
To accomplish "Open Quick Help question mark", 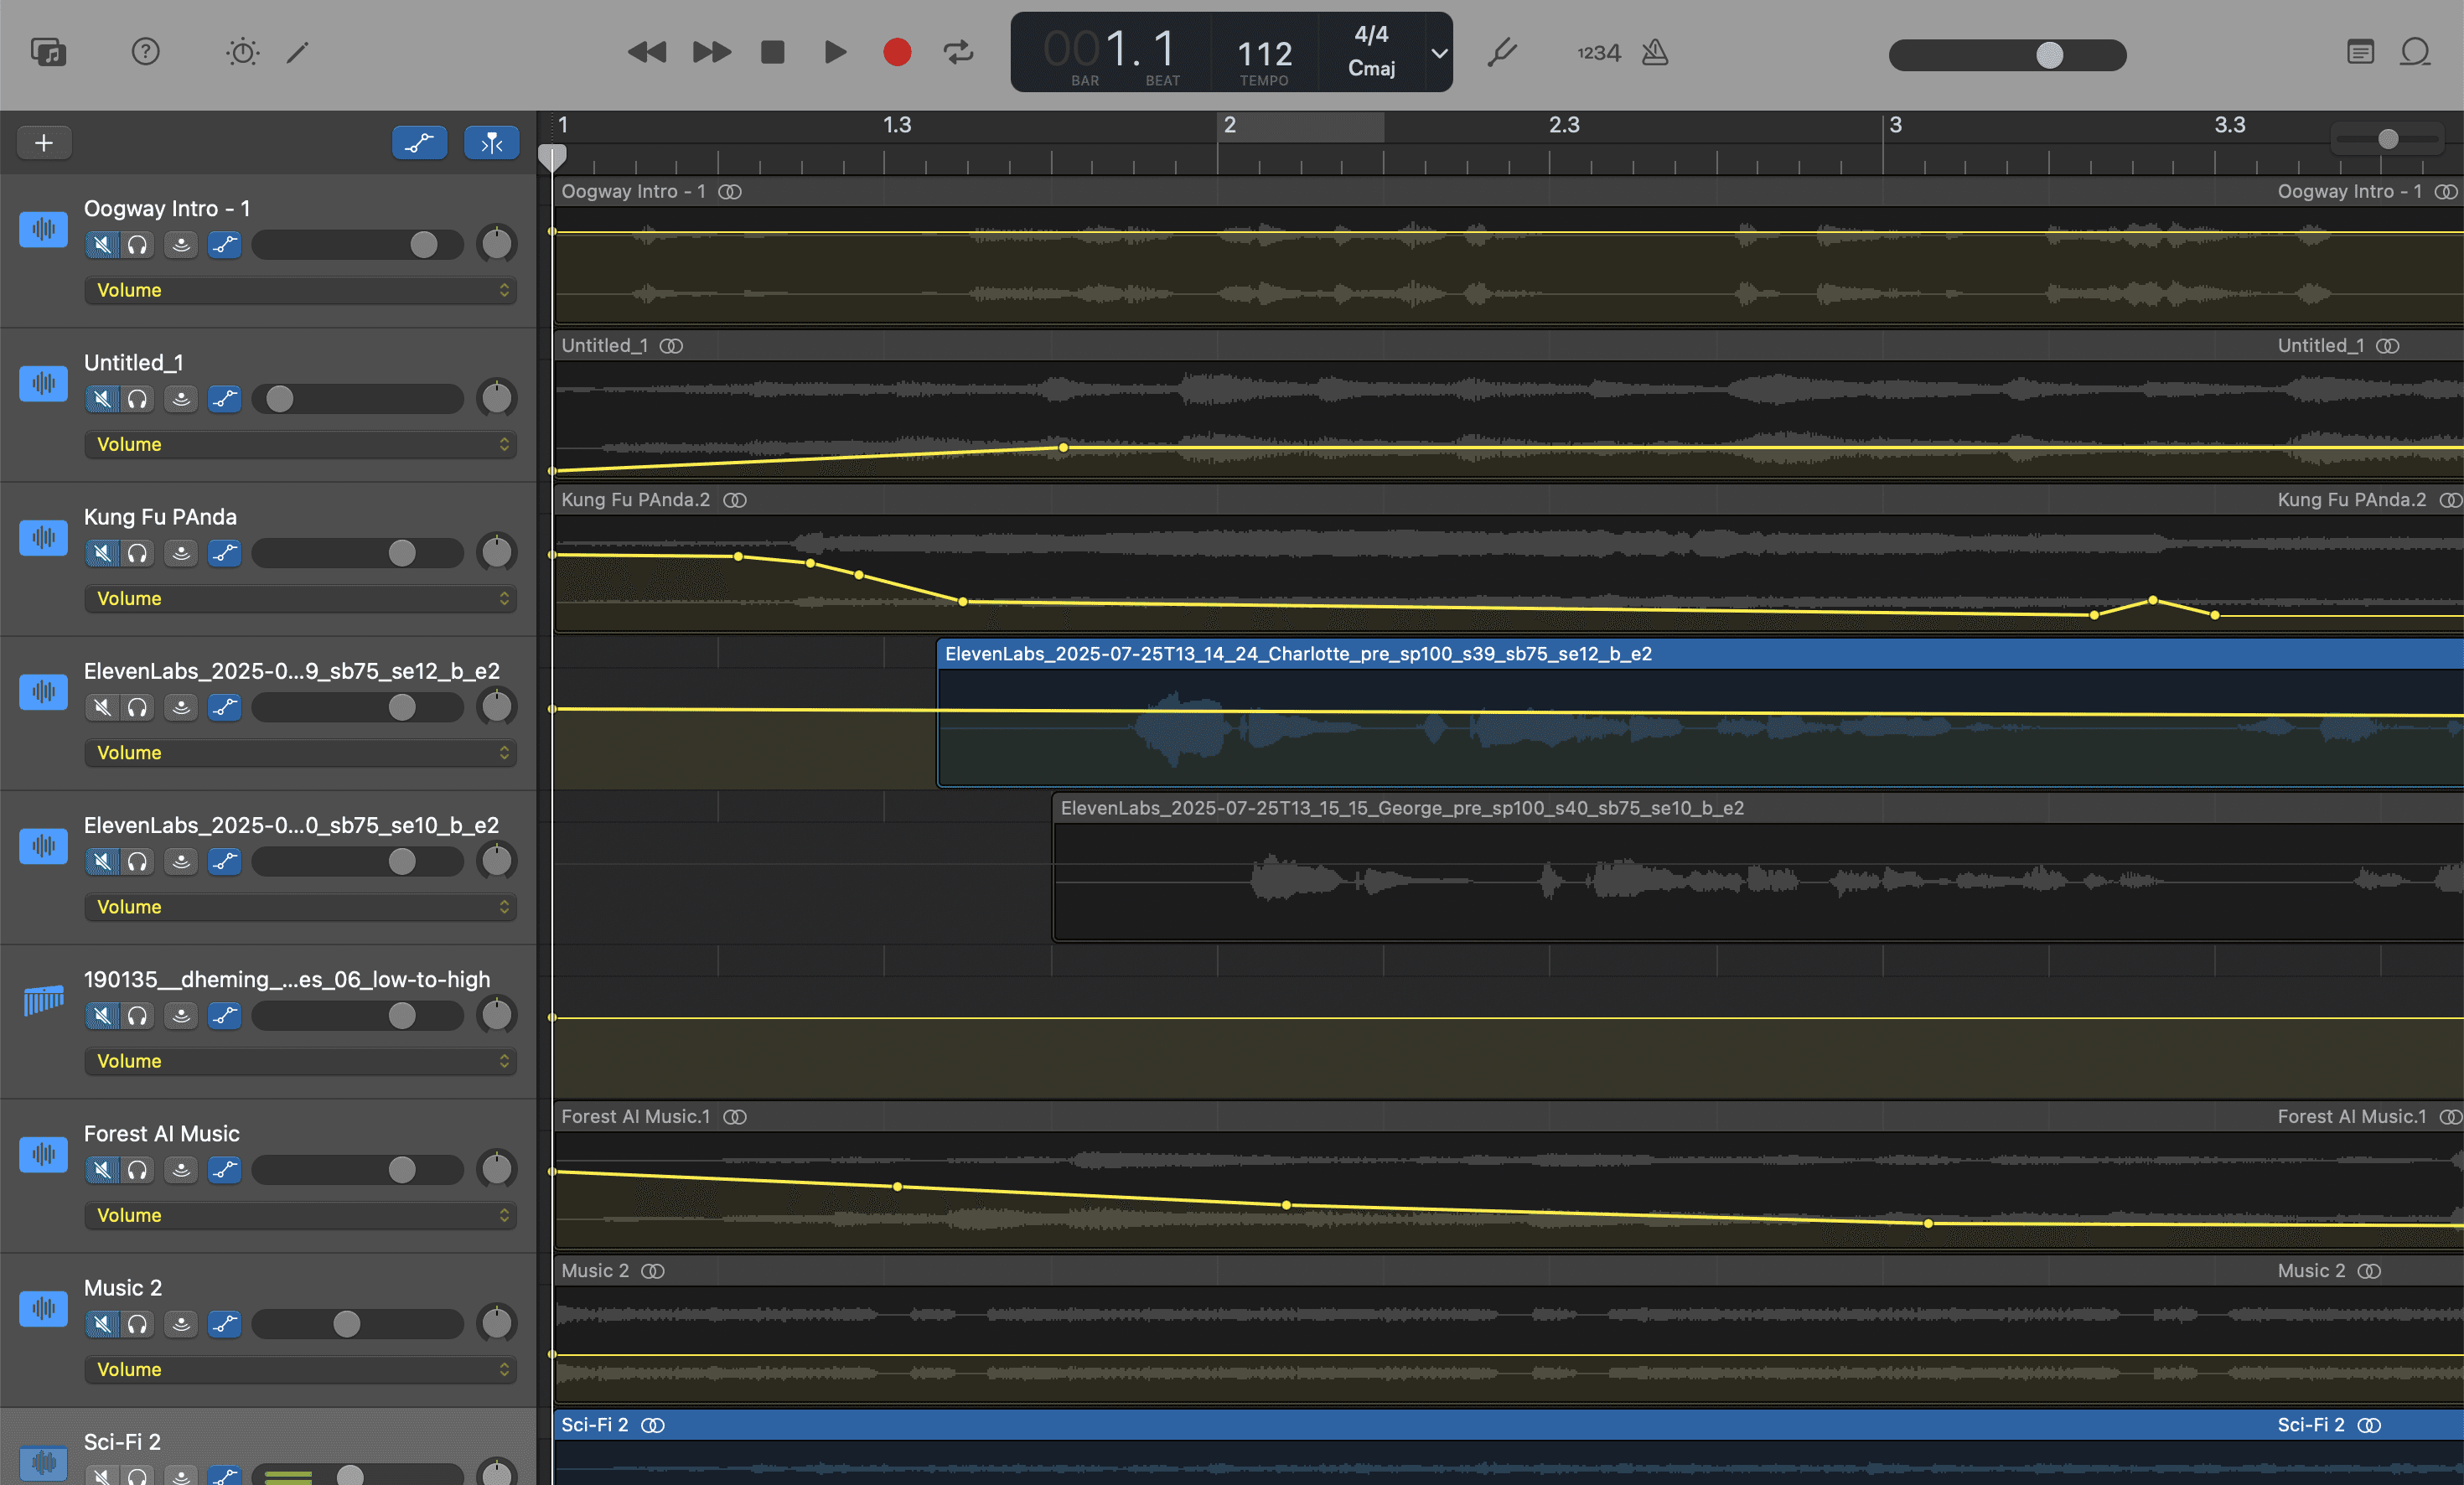I will coord(145,52).
